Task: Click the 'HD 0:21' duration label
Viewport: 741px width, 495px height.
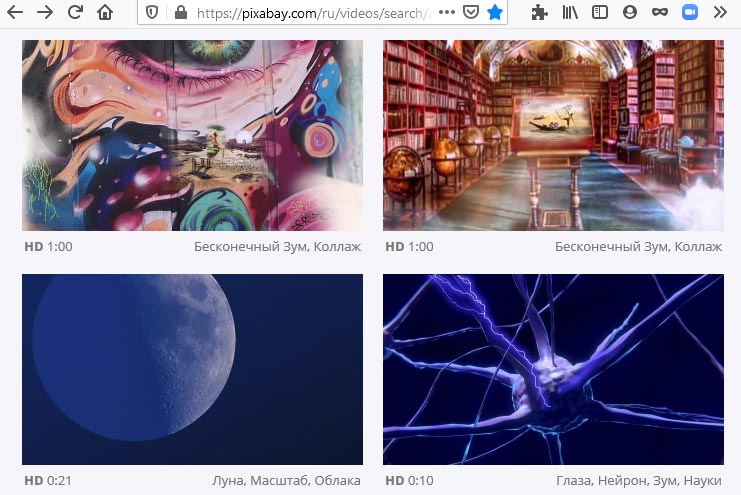Action: [x=48, y=481]
